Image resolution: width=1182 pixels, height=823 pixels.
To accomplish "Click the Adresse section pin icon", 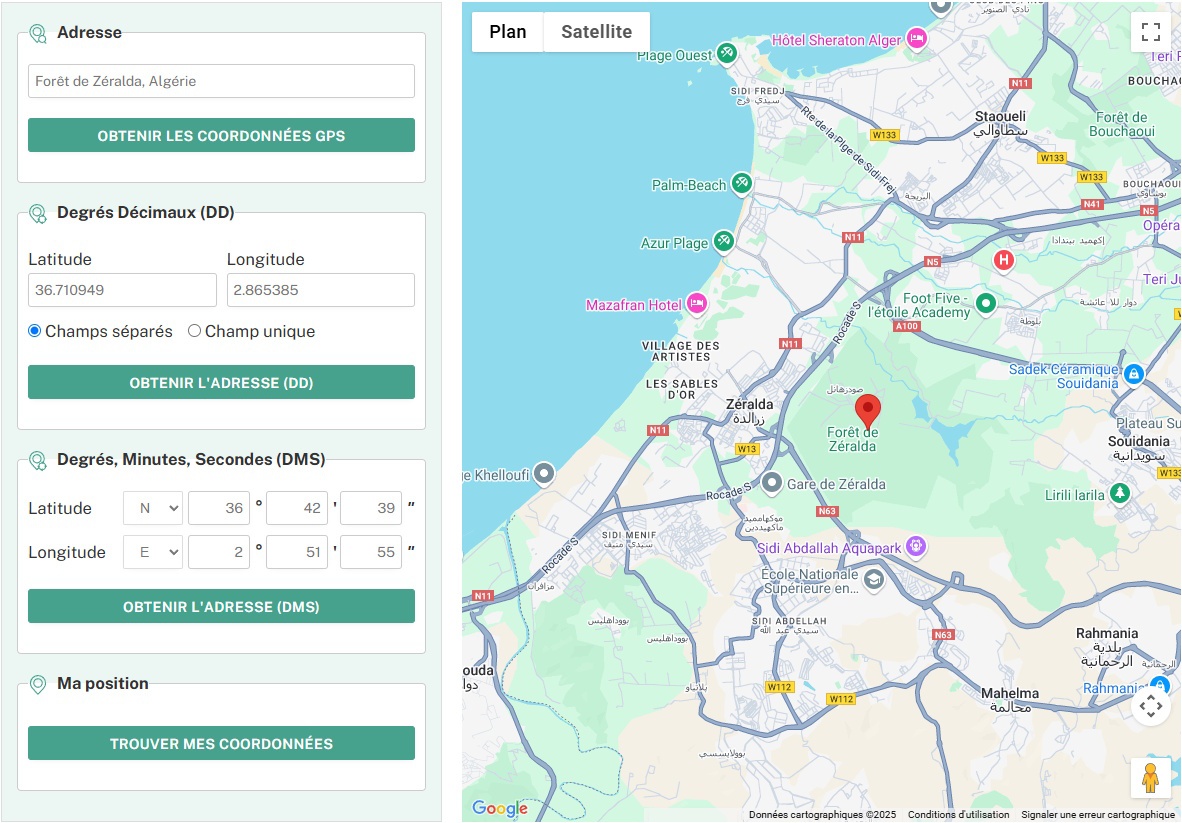I will coord(38,33).
